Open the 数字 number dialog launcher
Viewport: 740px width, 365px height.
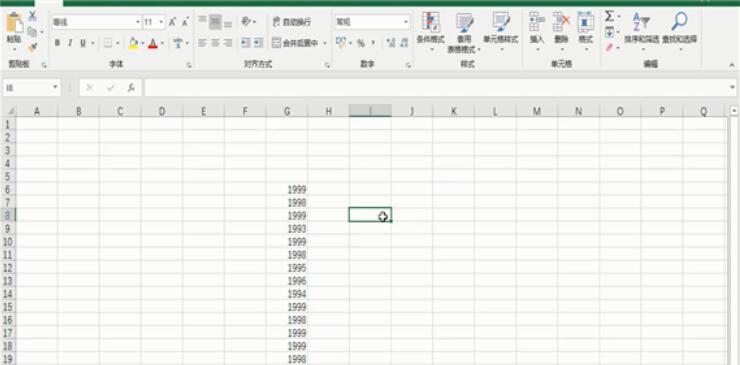408,65
